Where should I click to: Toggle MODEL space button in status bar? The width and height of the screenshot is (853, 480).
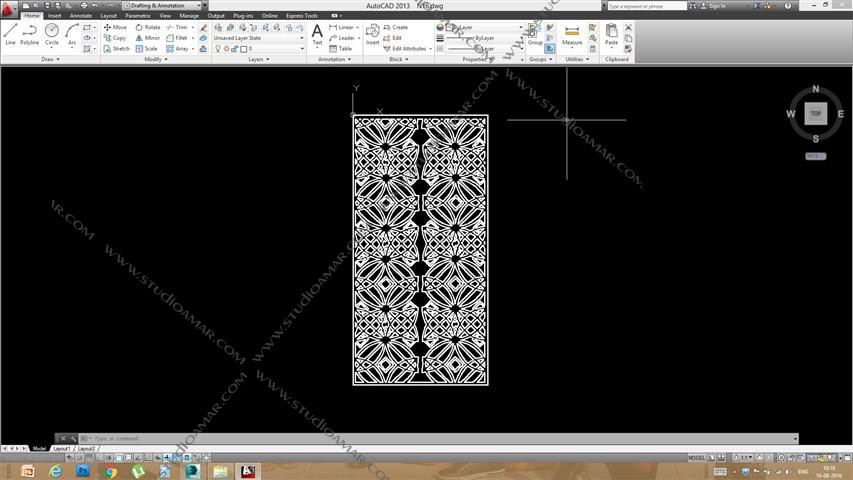[x=696, y=458]
